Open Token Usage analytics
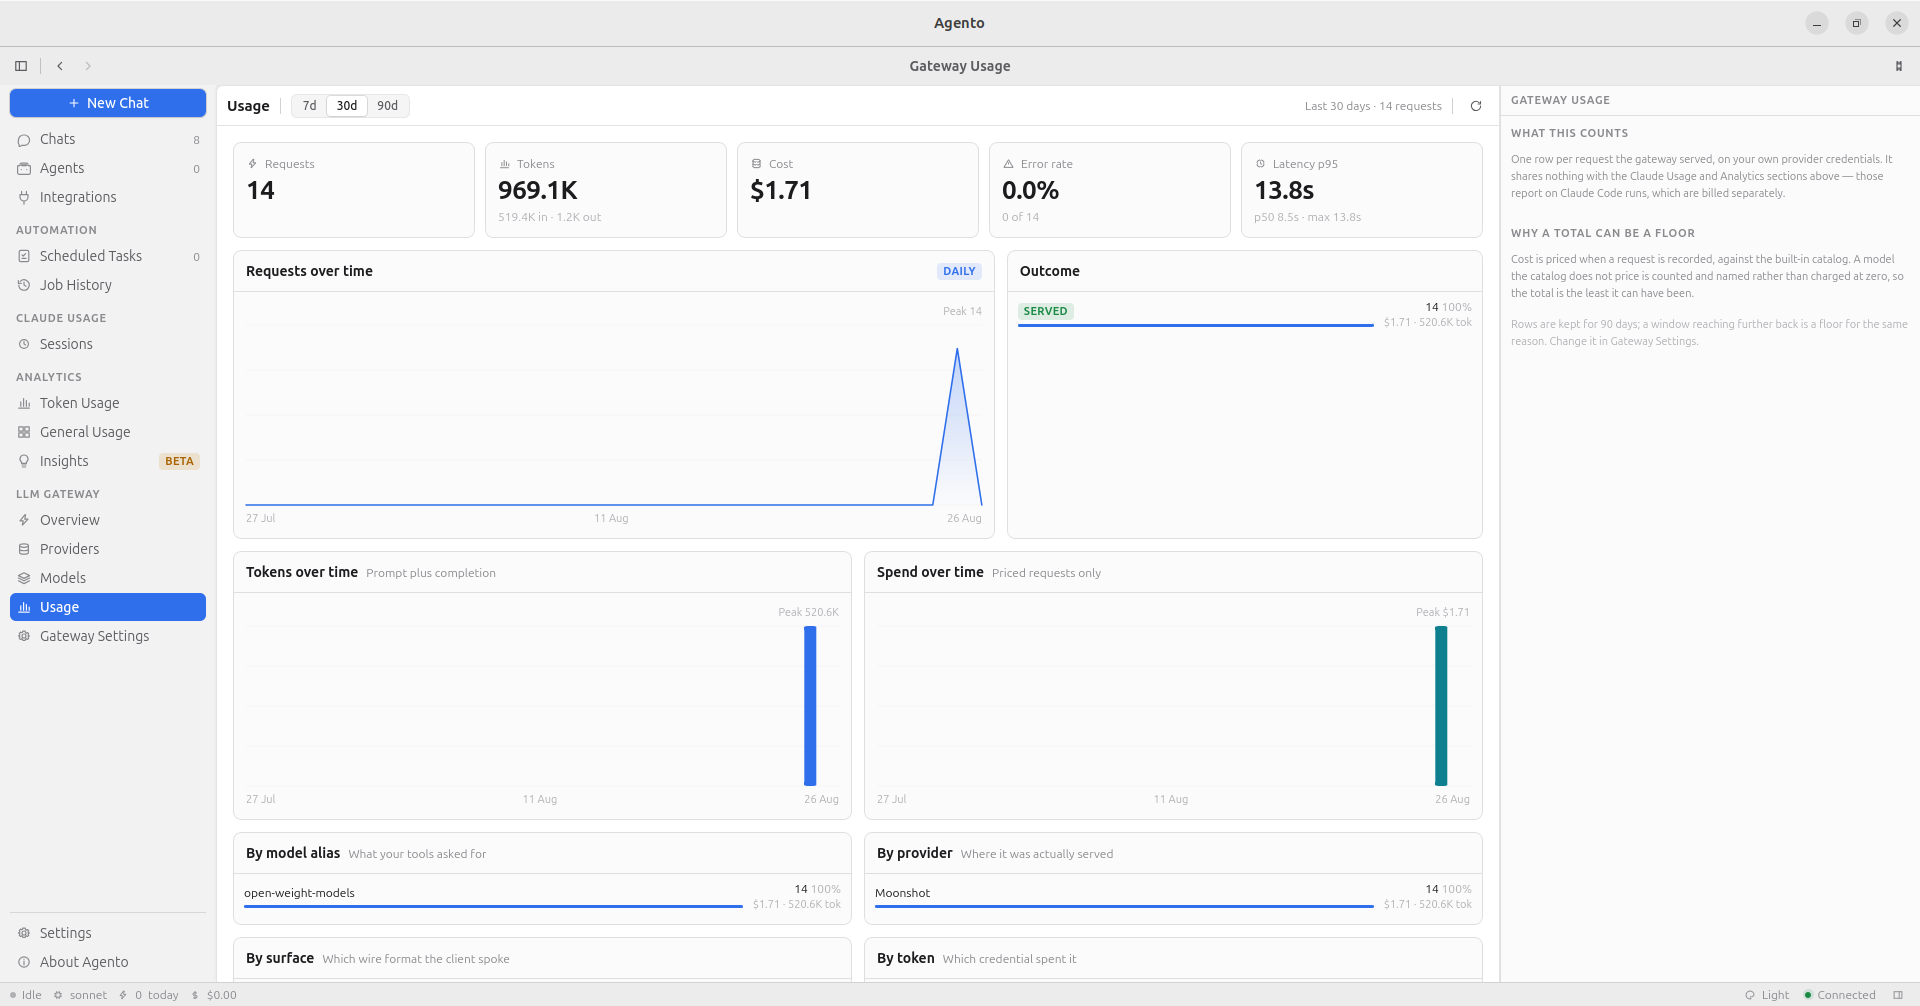The image size is (1920, 1006). (108, 403)
